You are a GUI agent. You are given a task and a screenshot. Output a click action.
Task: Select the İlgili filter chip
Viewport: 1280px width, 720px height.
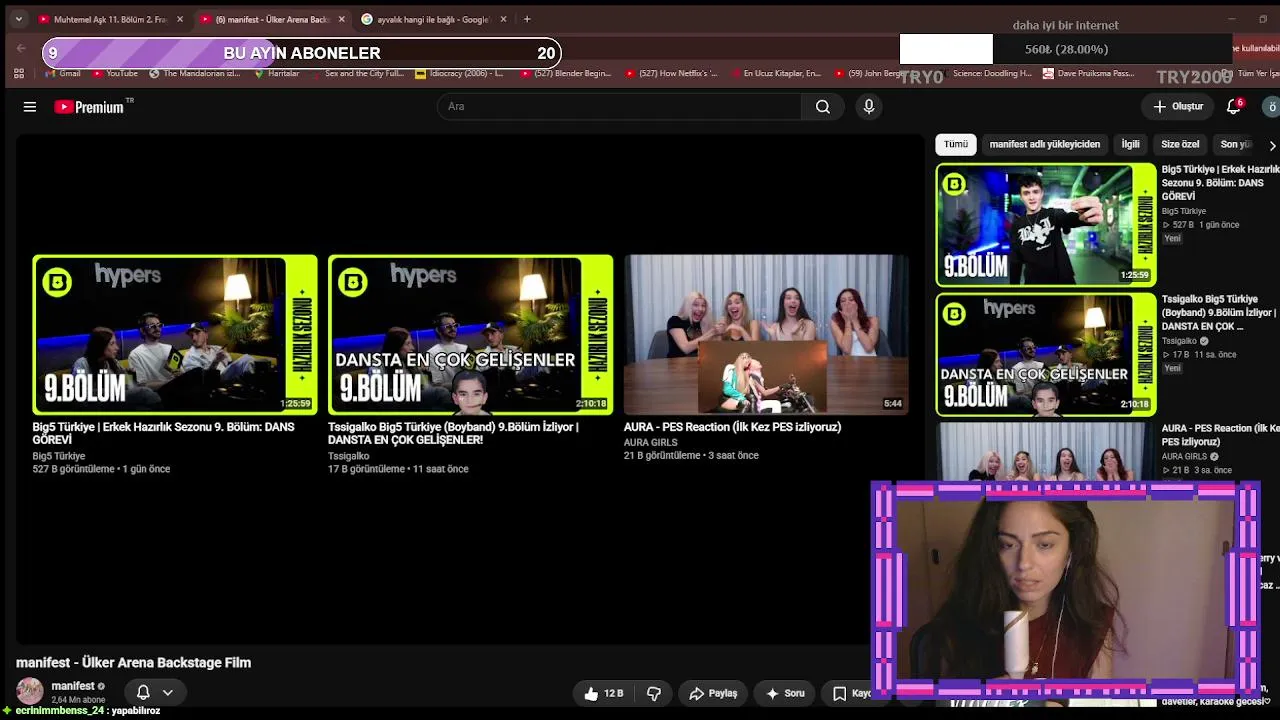click(x=1130, y=144)
